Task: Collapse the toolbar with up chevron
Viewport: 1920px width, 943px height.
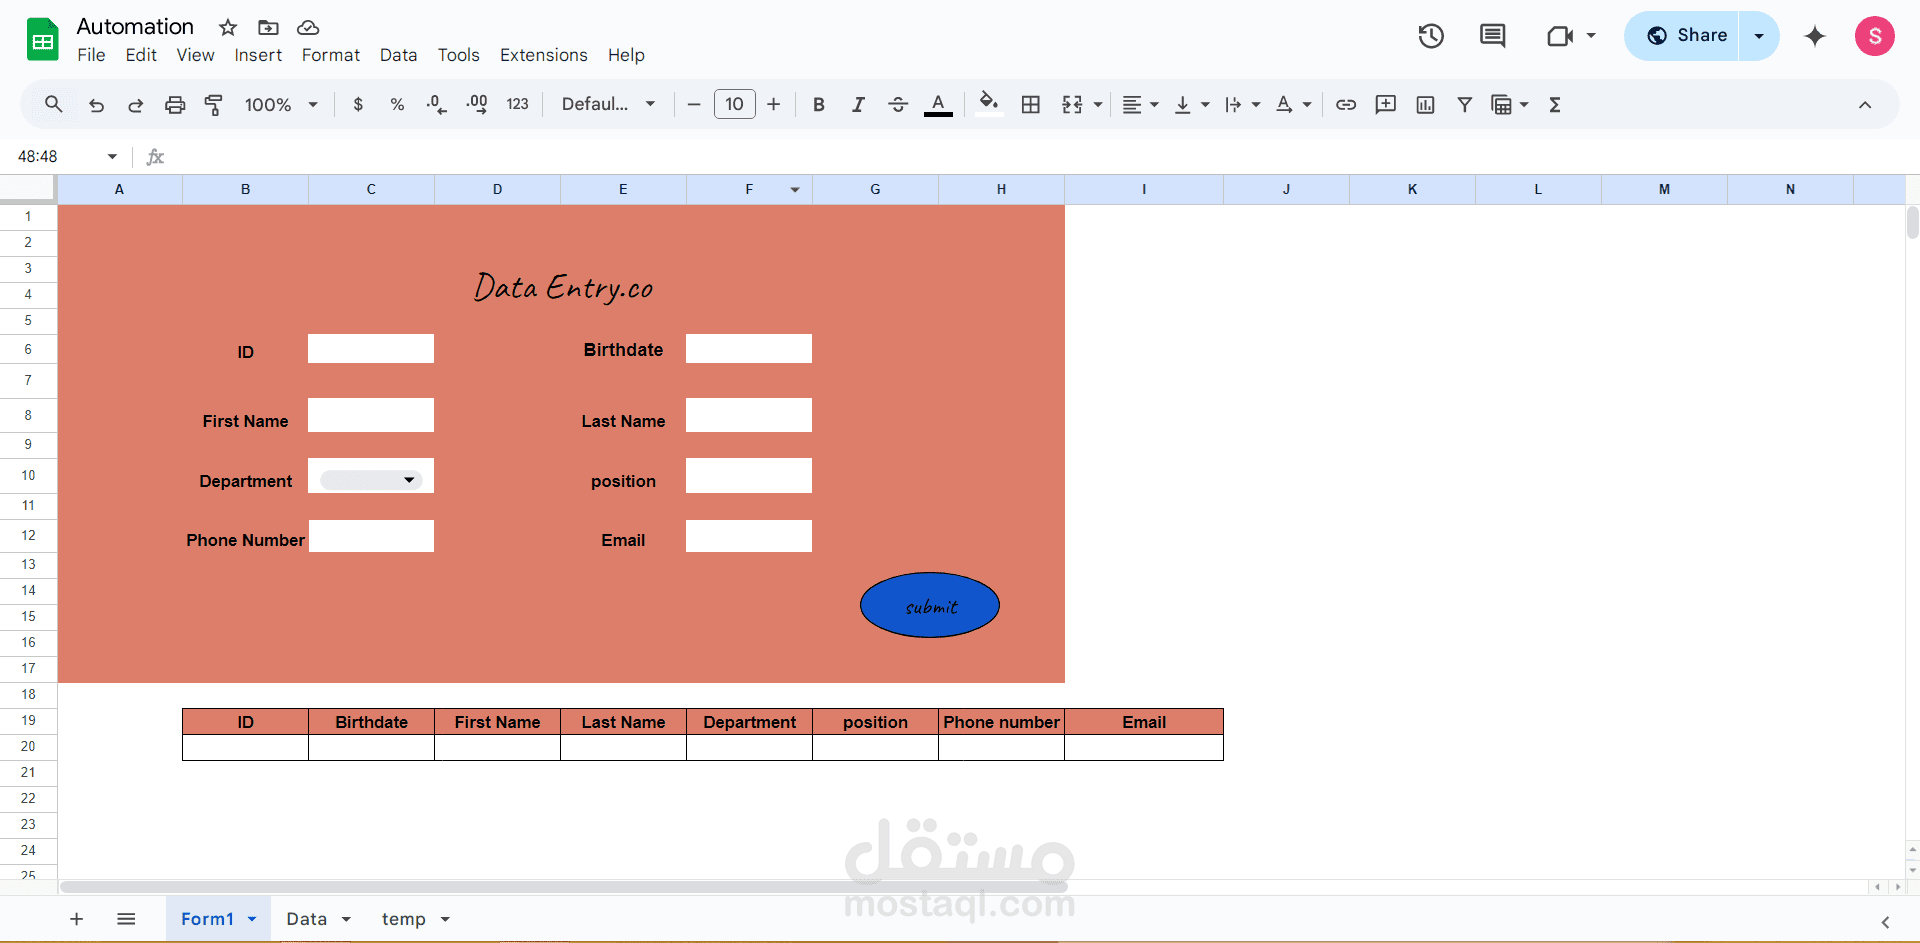Action: [1865, 105]
